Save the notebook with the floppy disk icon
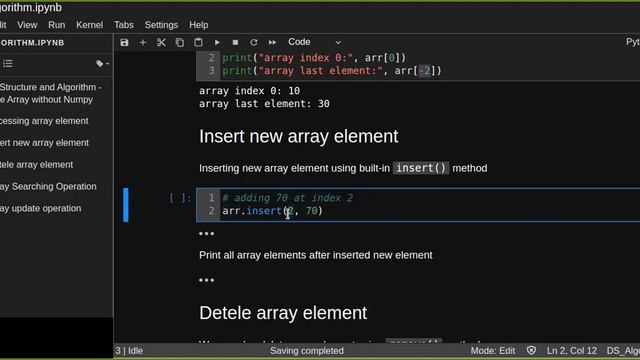The height and width of the screenshot is (360, 640). (124, 42)
